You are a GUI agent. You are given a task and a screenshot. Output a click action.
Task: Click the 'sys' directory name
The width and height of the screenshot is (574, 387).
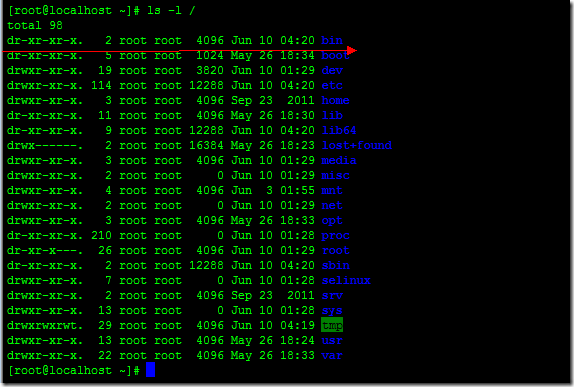(x=332, y=310)
